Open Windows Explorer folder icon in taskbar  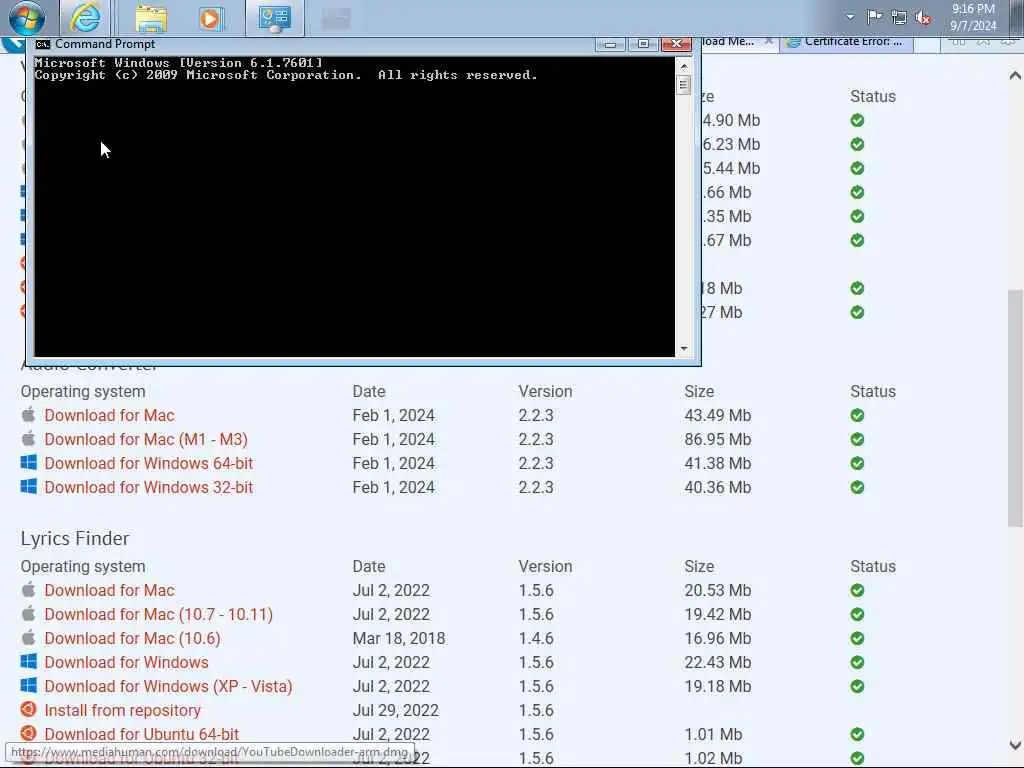[151, 18]
